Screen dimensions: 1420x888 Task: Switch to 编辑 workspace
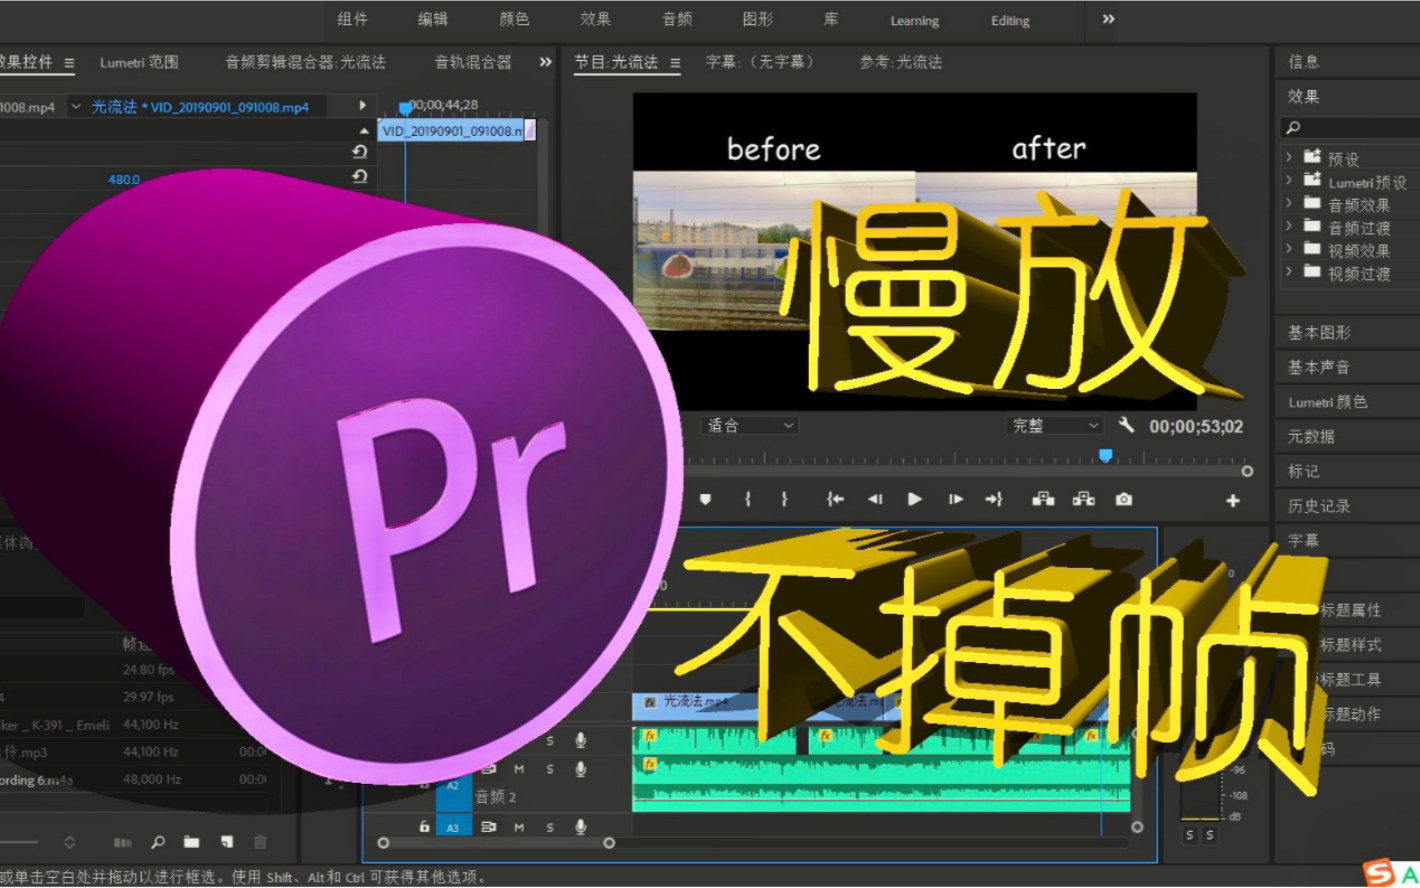pos(433,19)
